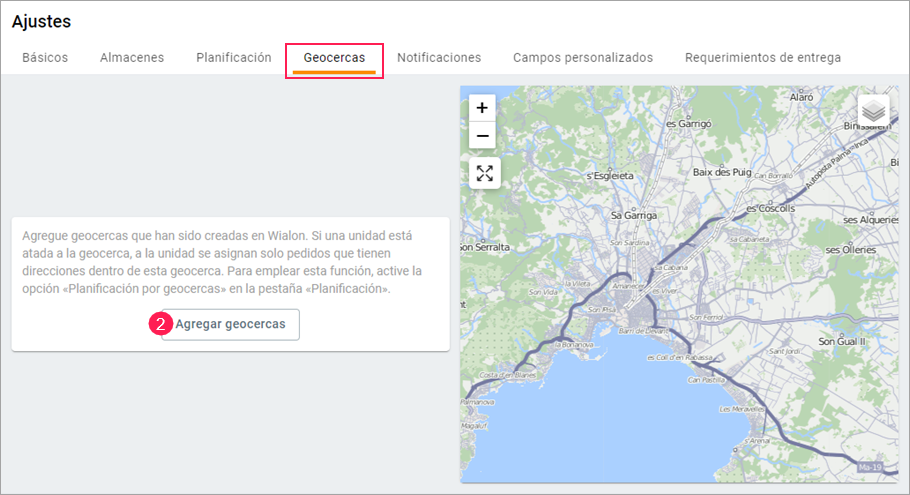Click the Ajustes page heading
Viewport: 910px width, 495px height.
[x=41, y=21]
